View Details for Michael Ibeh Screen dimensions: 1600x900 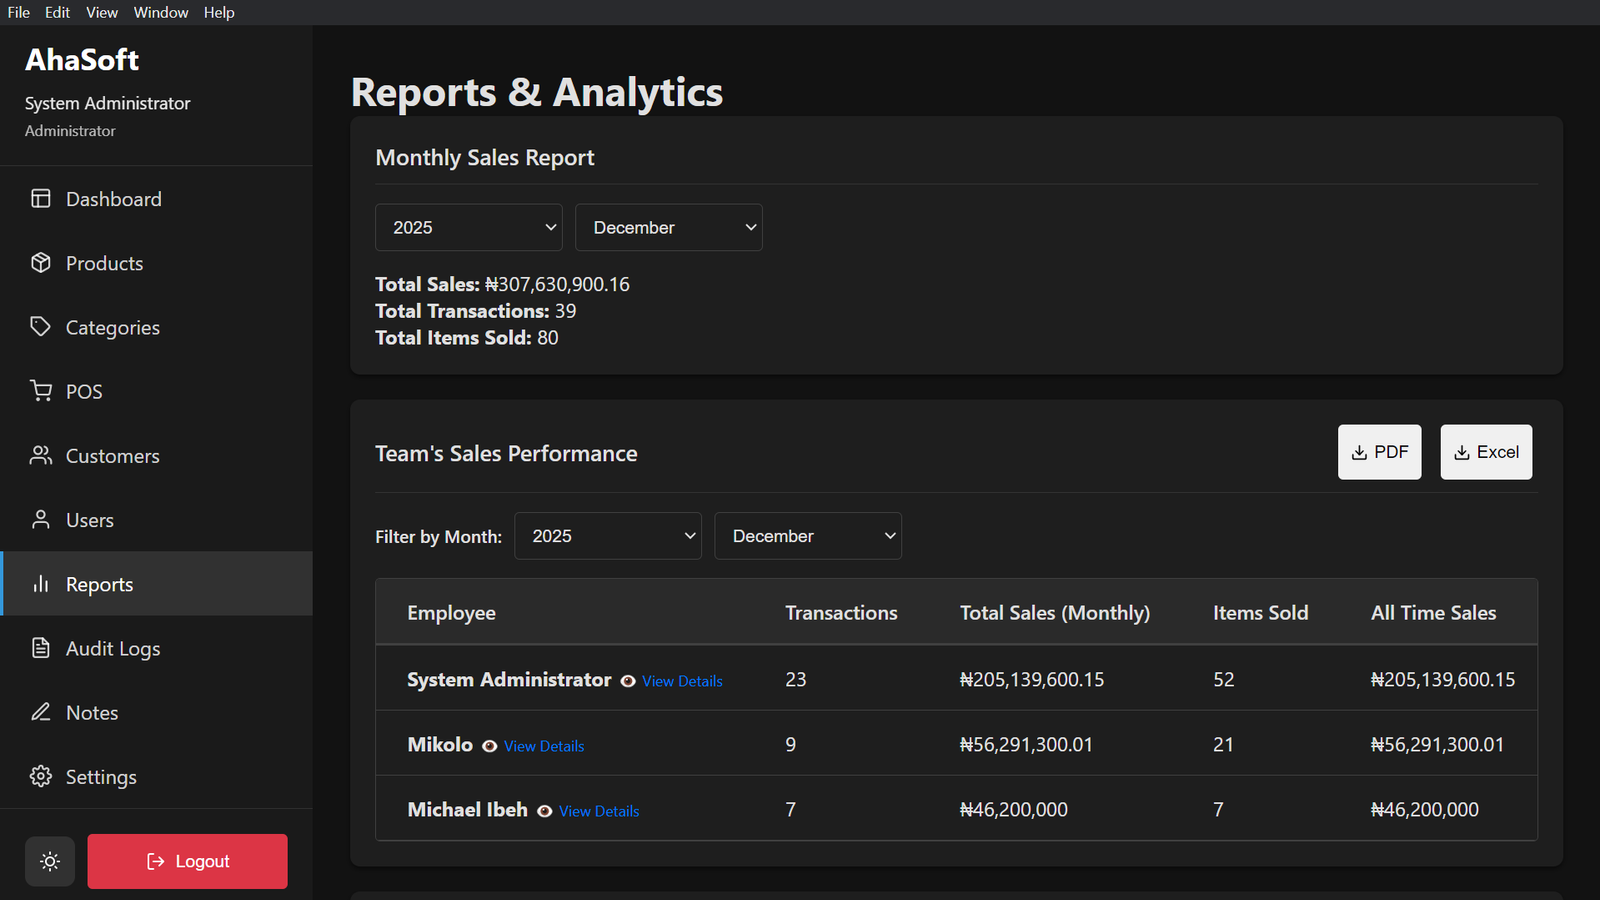(x=598, y=811)
